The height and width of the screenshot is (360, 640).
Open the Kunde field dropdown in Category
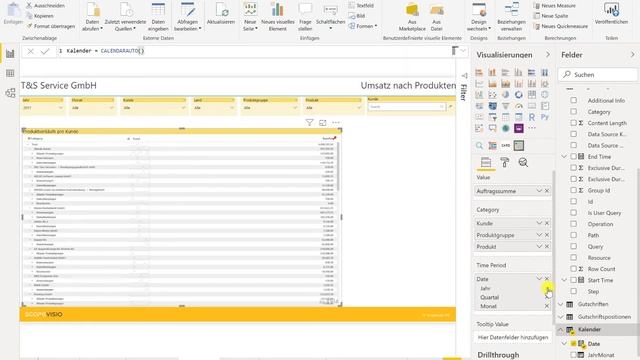coord(539,223)
